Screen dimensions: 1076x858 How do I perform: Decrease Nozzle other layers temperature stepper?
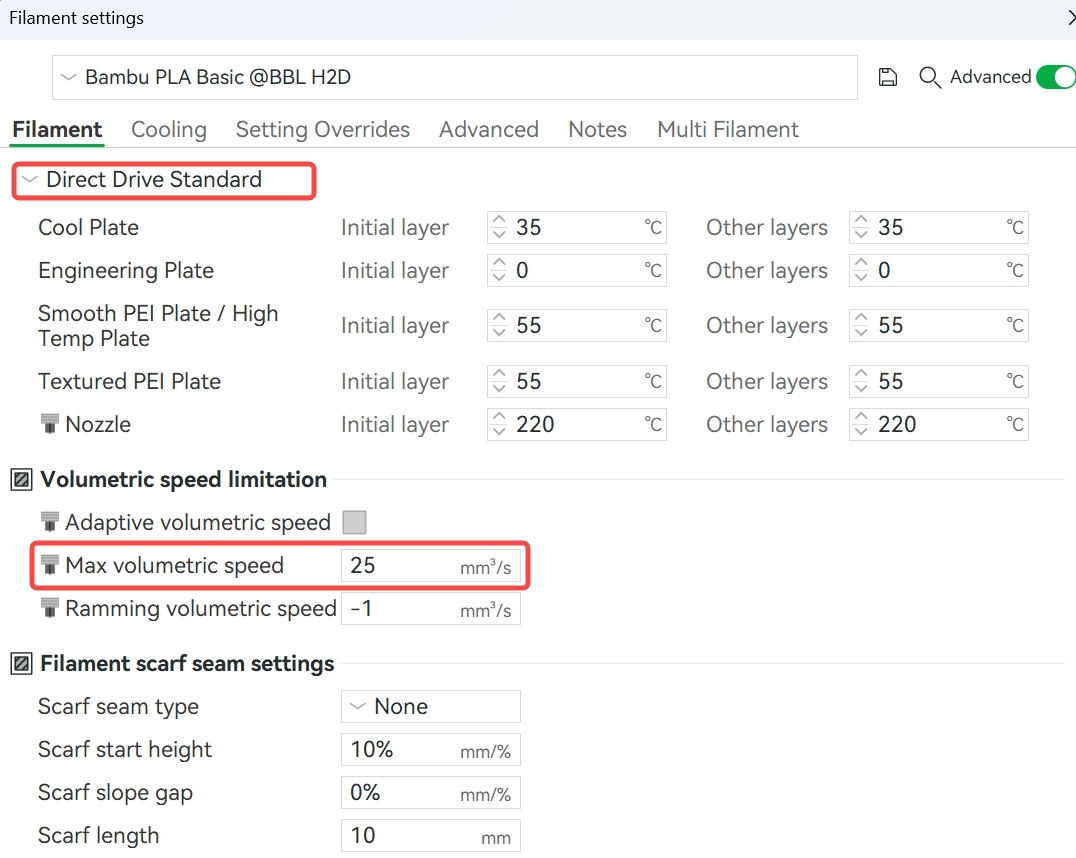click(x=861, y=431)
